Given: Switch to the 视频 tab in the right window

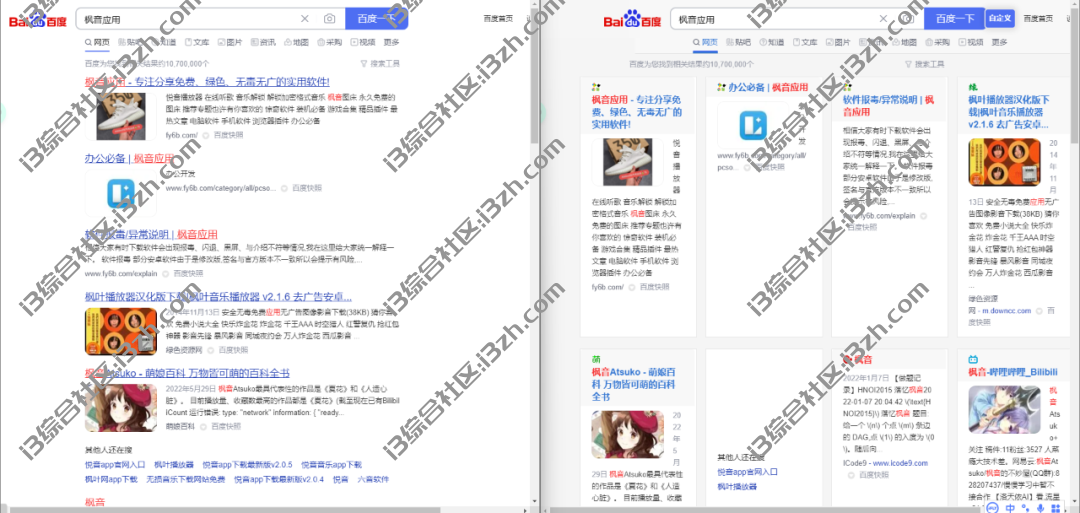Looking at the screenshot, I should click(971, 42).
